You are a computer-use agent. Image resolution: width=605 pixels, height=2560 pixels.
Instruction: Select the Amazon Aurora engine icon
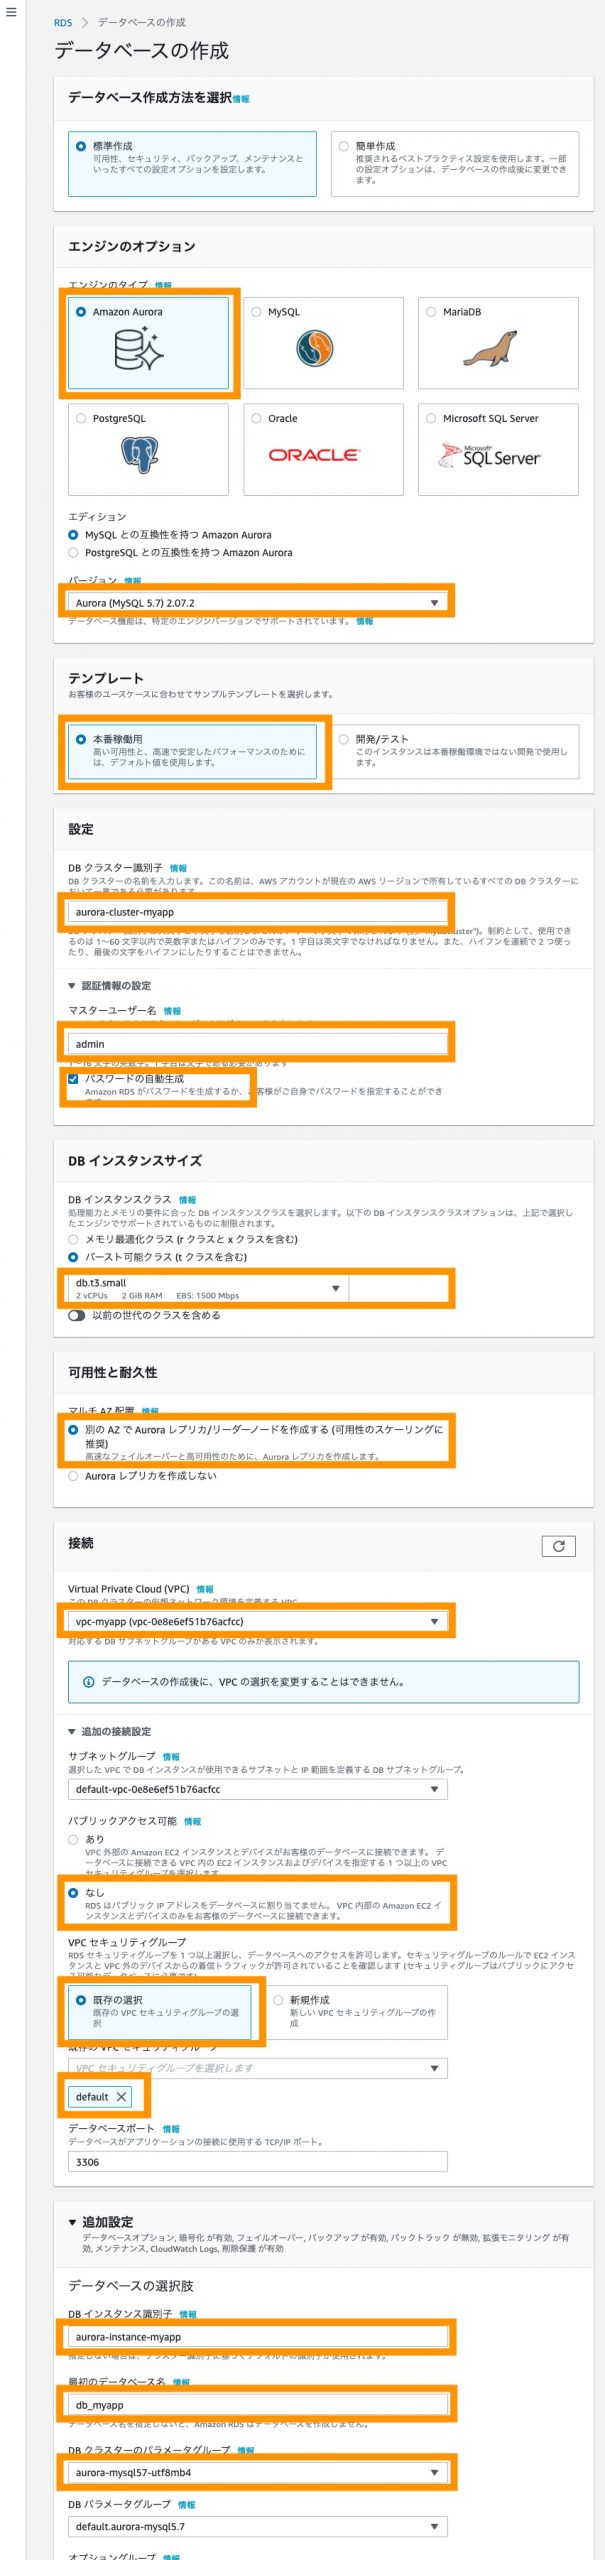pos(138,350)
